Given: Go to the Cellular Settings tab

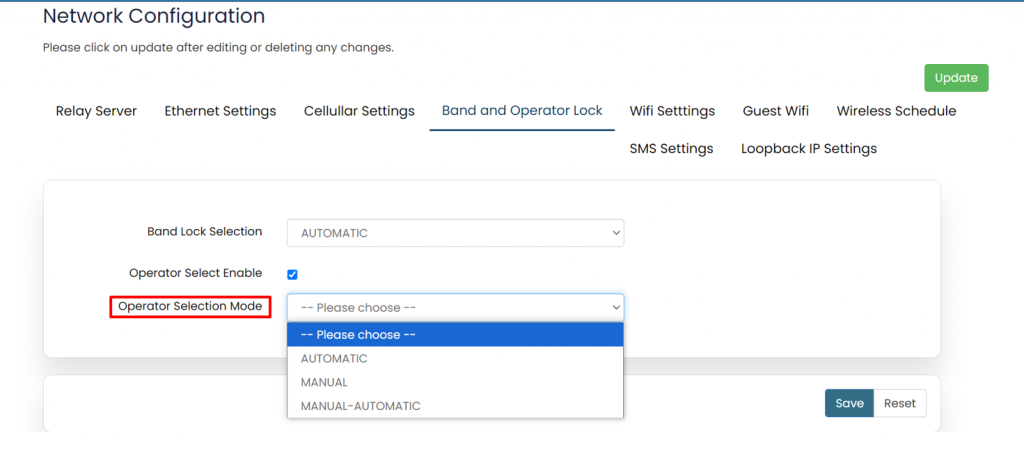Looking at the screenshot, I should point(359,111).
